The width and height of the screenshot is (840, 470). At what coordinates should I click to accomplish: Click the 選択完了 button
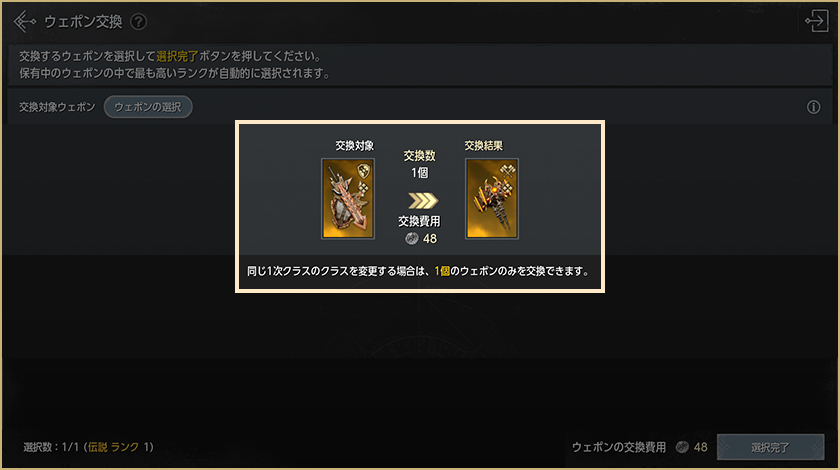pyautogui.click(x=770, y=447)
